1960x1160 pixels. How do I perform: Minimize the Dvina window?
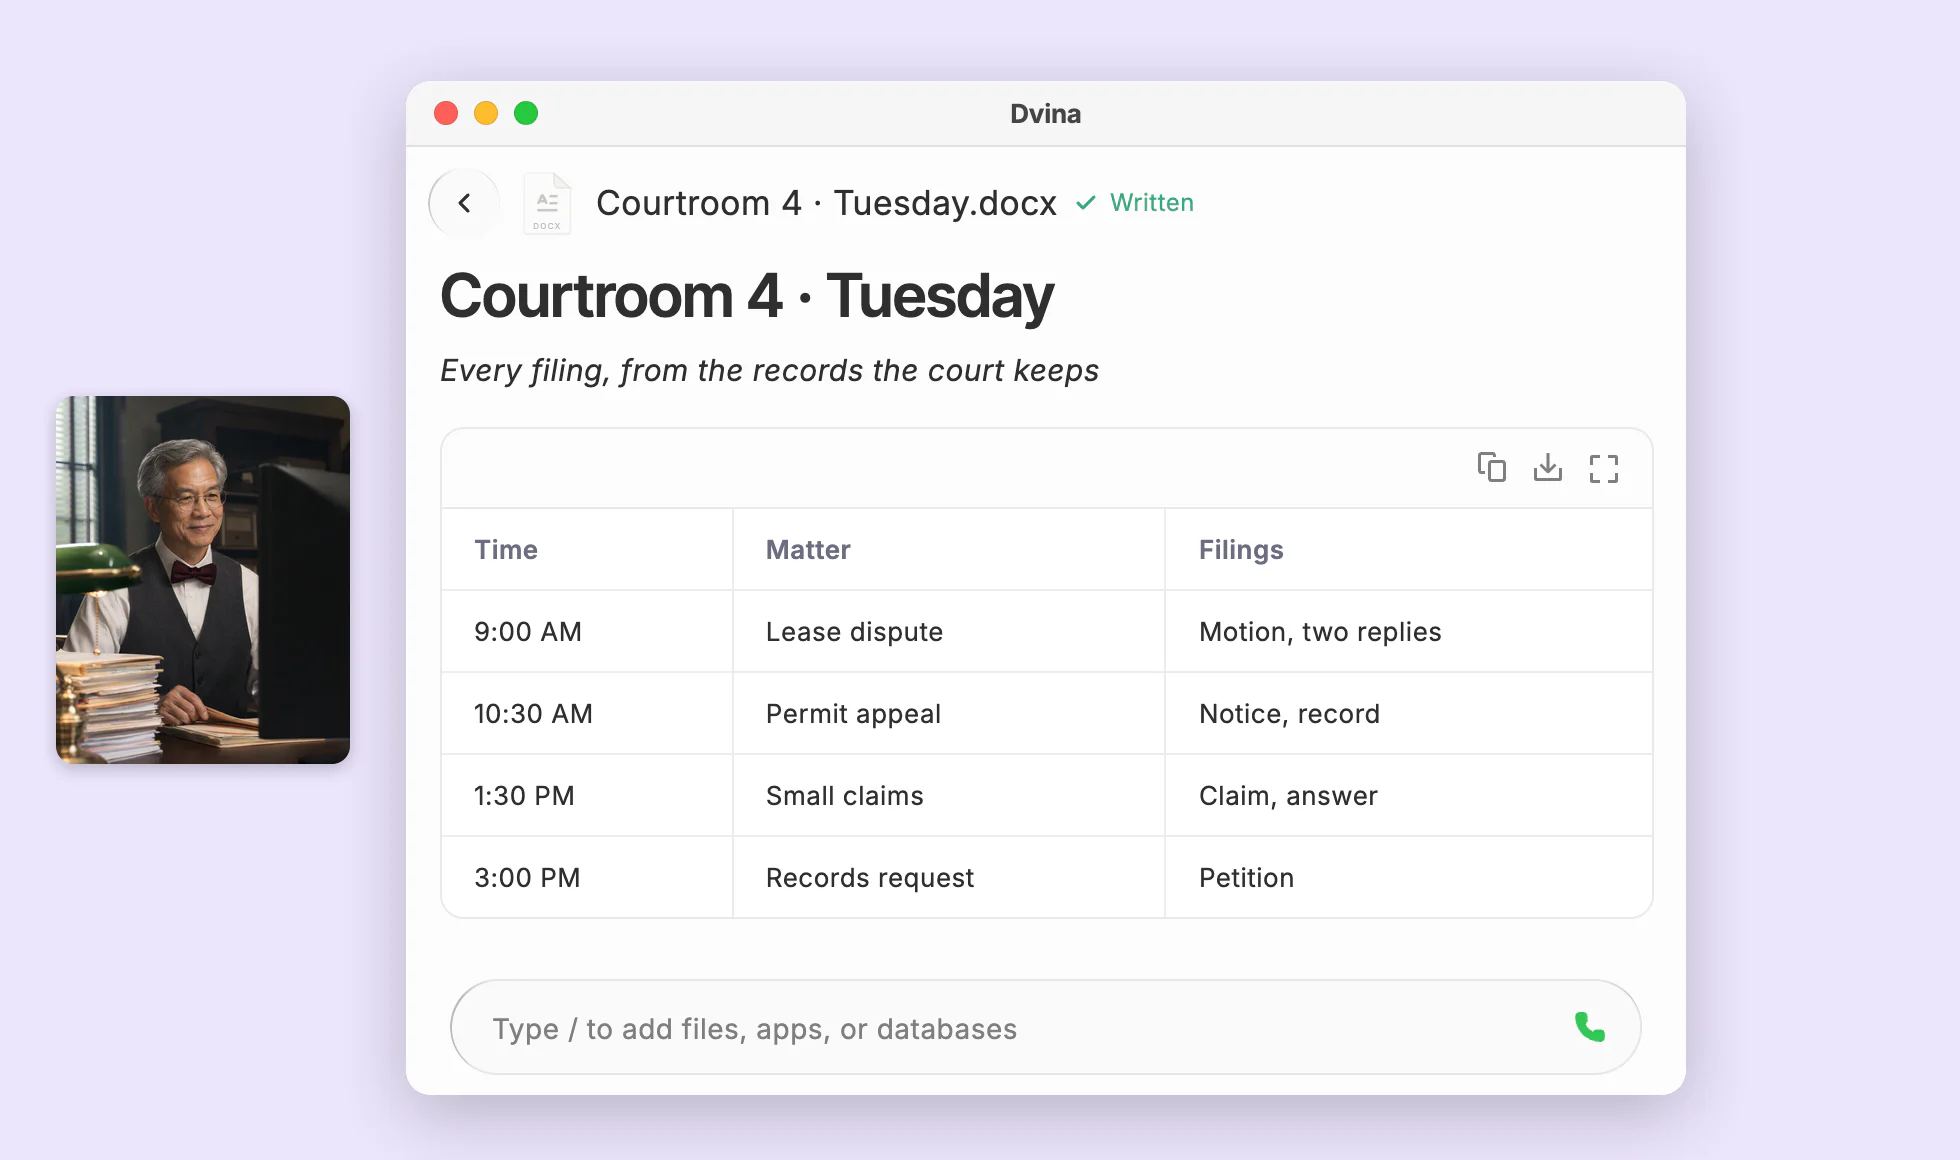coord(486,113)
